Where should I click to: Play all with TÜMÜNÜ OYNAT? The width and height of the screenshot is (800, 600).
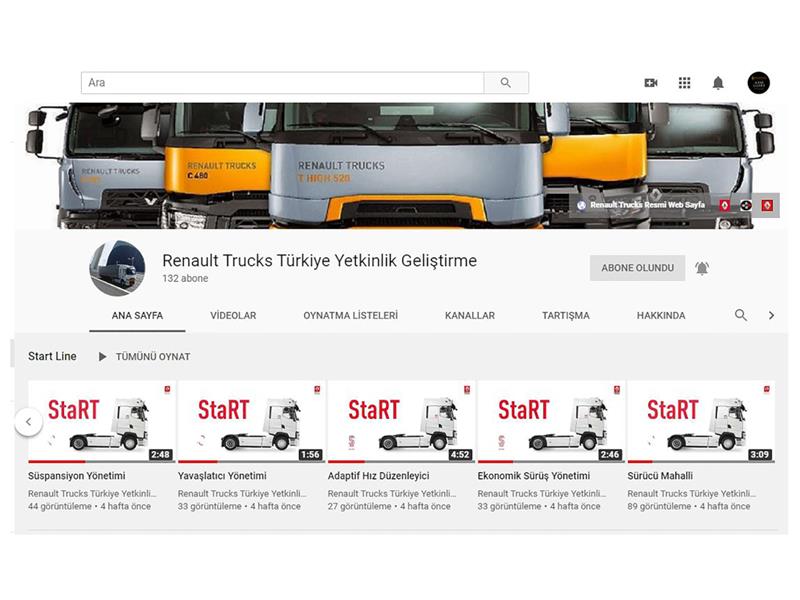(144, 357)
